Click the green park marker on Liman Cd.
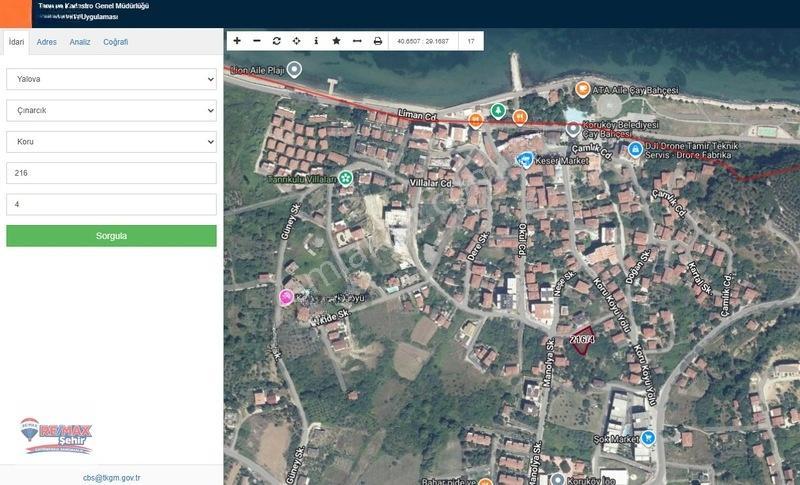The image size is (800, 485). click(x=498, y=111)
